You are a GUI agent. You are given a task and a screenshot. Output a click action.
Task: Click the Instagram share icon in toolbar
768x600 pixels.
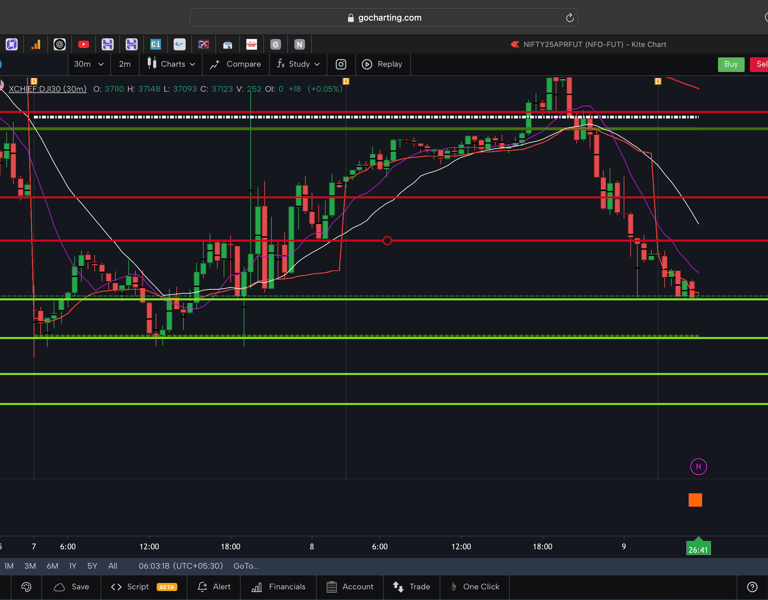(341, 64)
